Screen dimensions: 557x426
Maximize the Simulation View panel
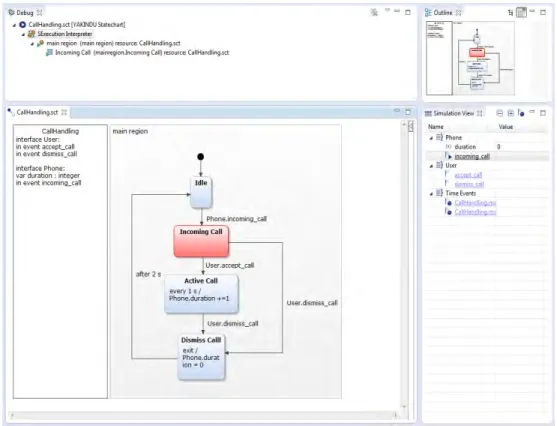pos(543,113)
